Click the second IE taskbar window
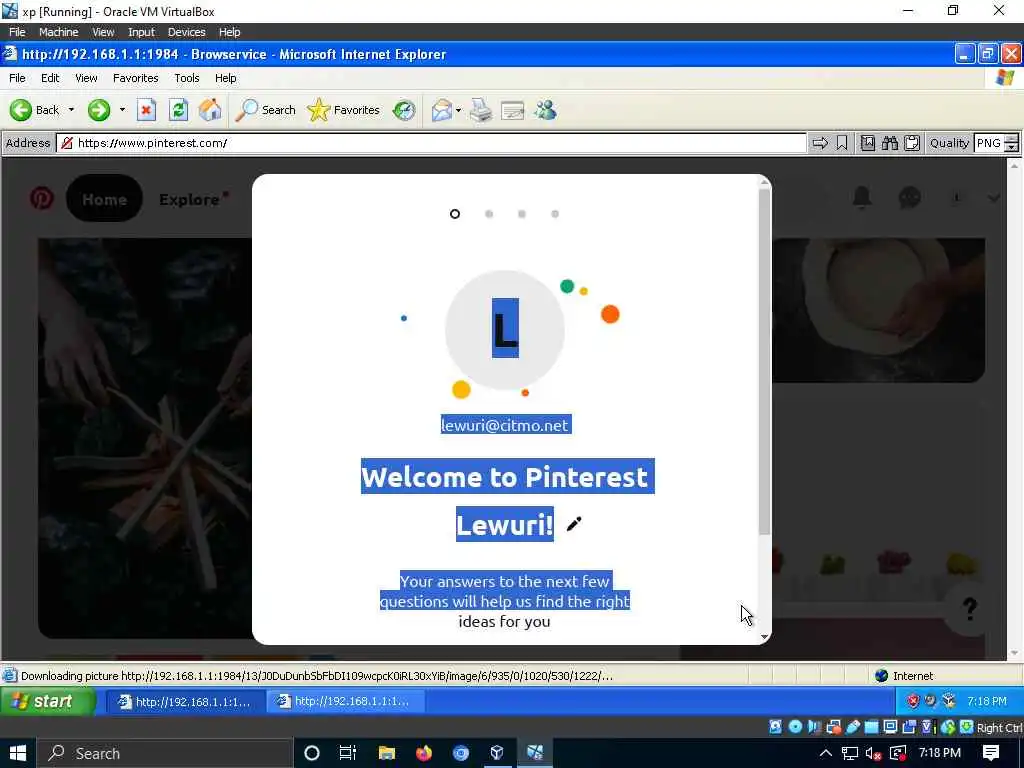This screenshot has width=1024, height=768. 345,701
